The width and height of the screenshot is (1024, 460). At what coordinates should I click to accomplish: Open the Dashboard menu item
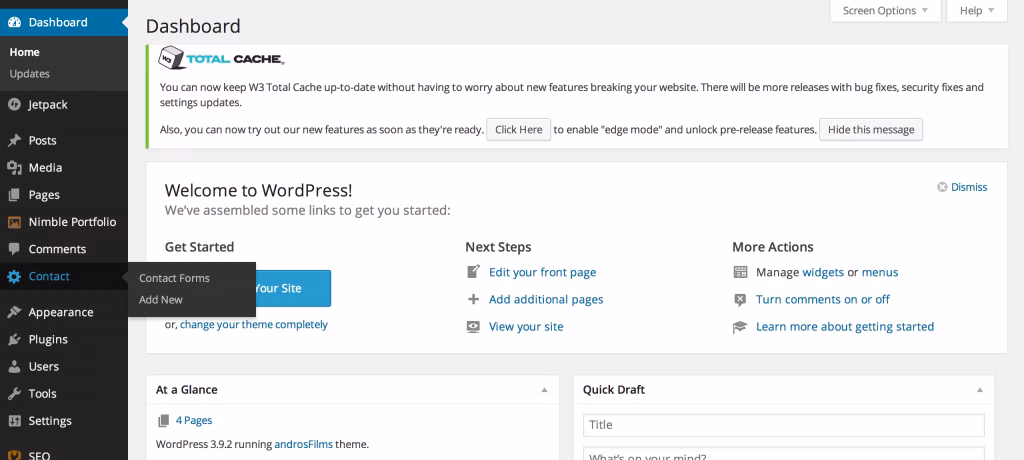64,22
